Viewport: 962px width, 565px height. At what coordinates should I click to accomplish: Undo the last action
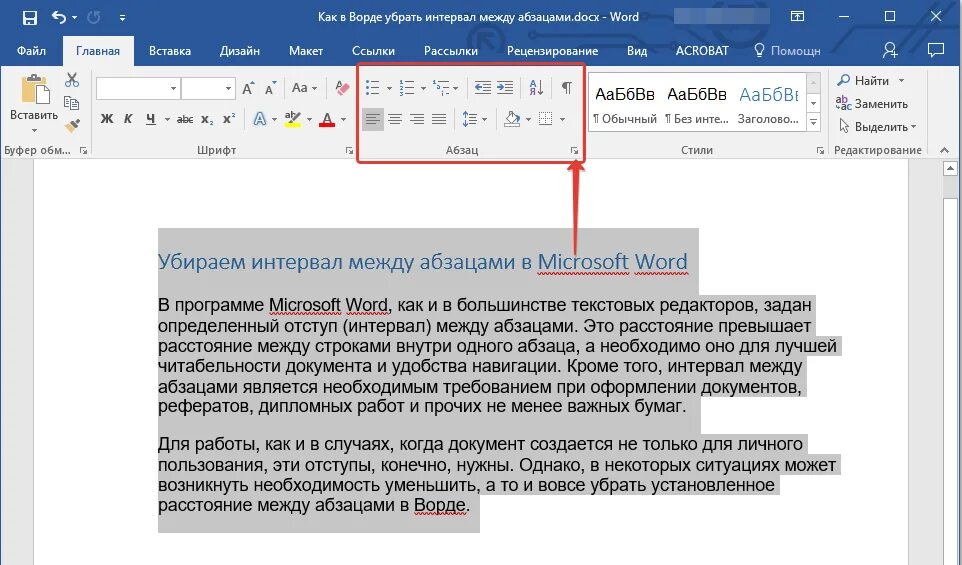[x=59, y=17]
